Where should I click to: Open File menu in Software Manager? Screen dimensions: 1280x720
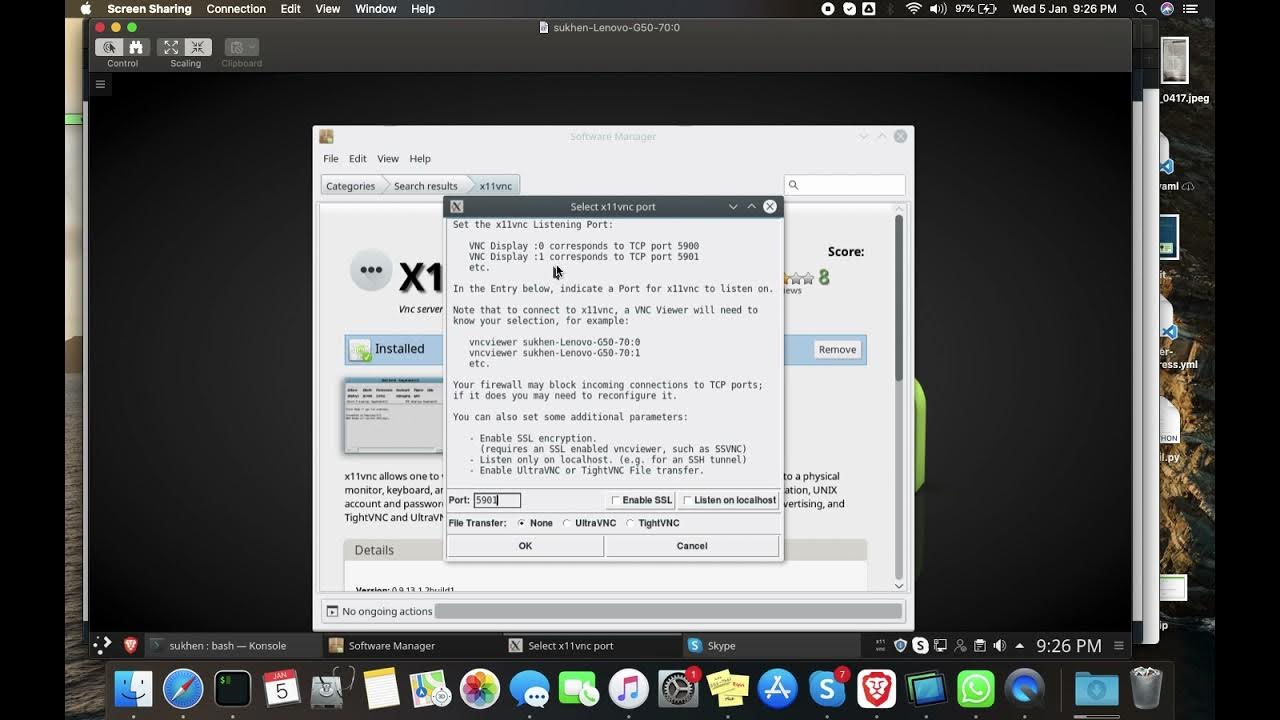click(x=331, y=158)
